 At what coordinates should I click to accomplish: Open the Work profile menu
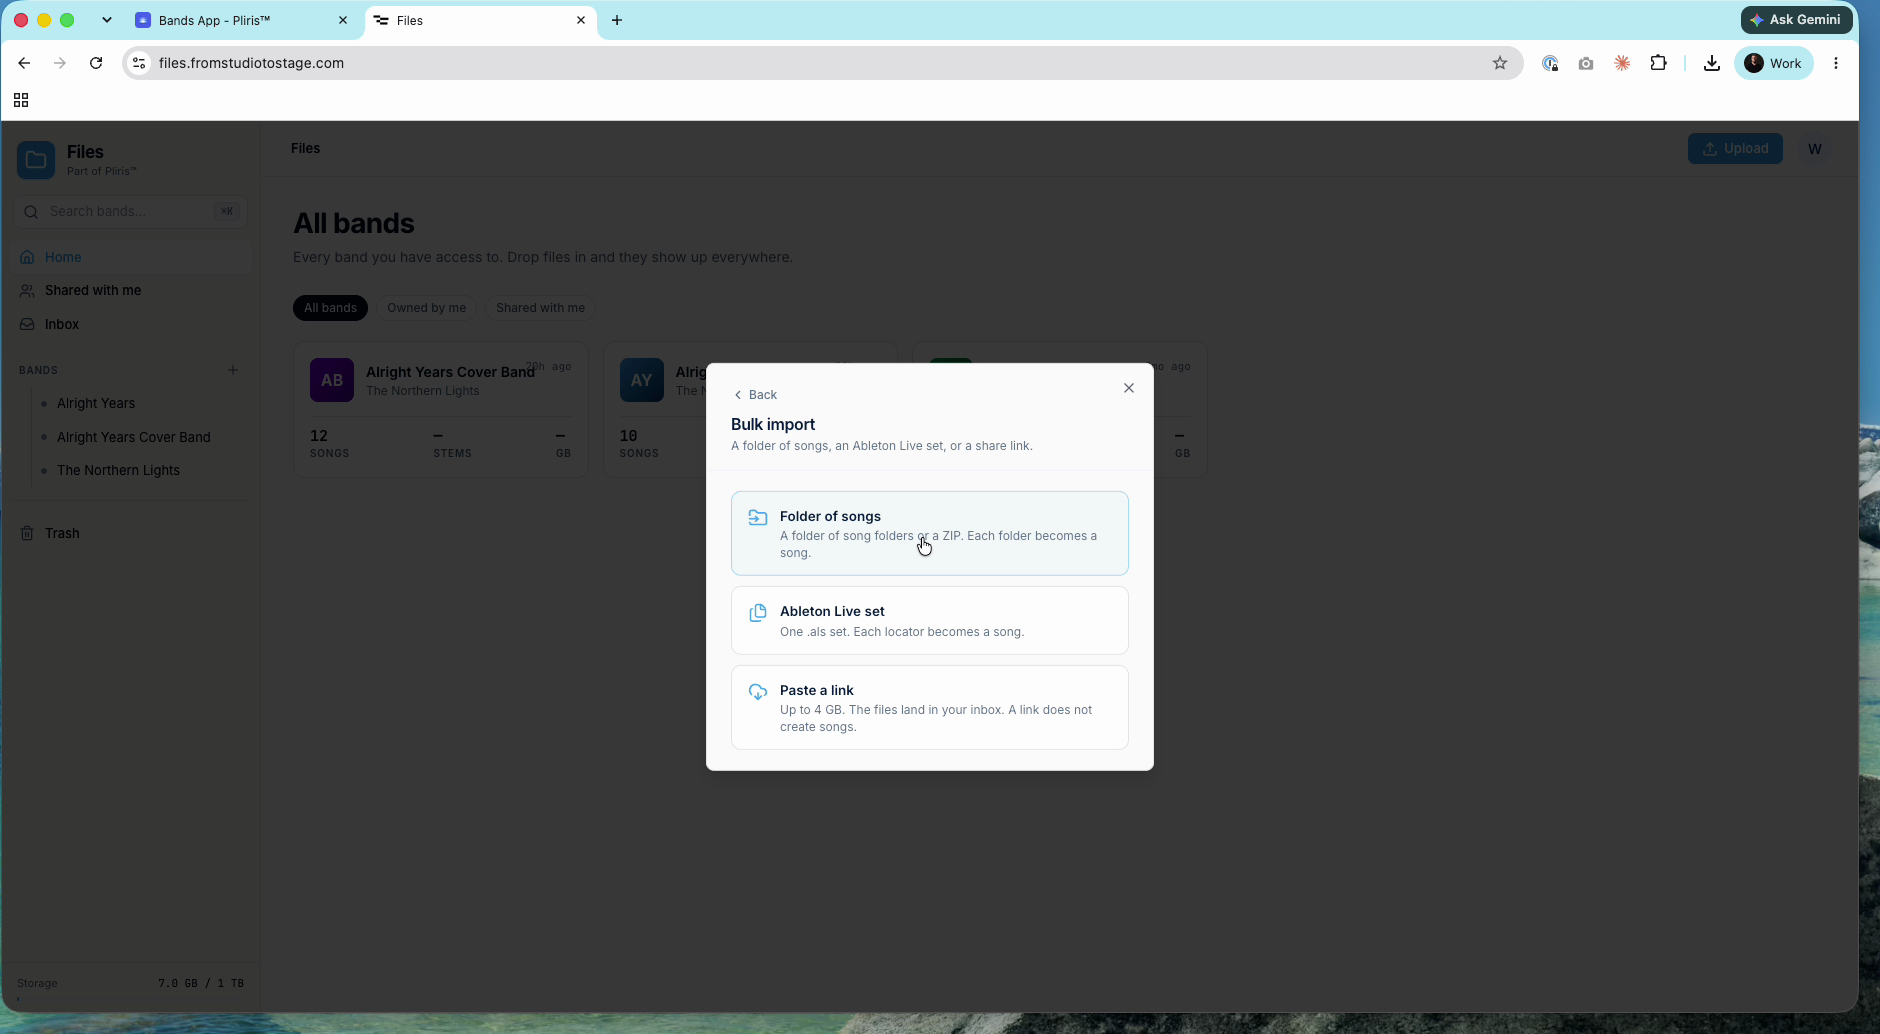(1774, 63)
